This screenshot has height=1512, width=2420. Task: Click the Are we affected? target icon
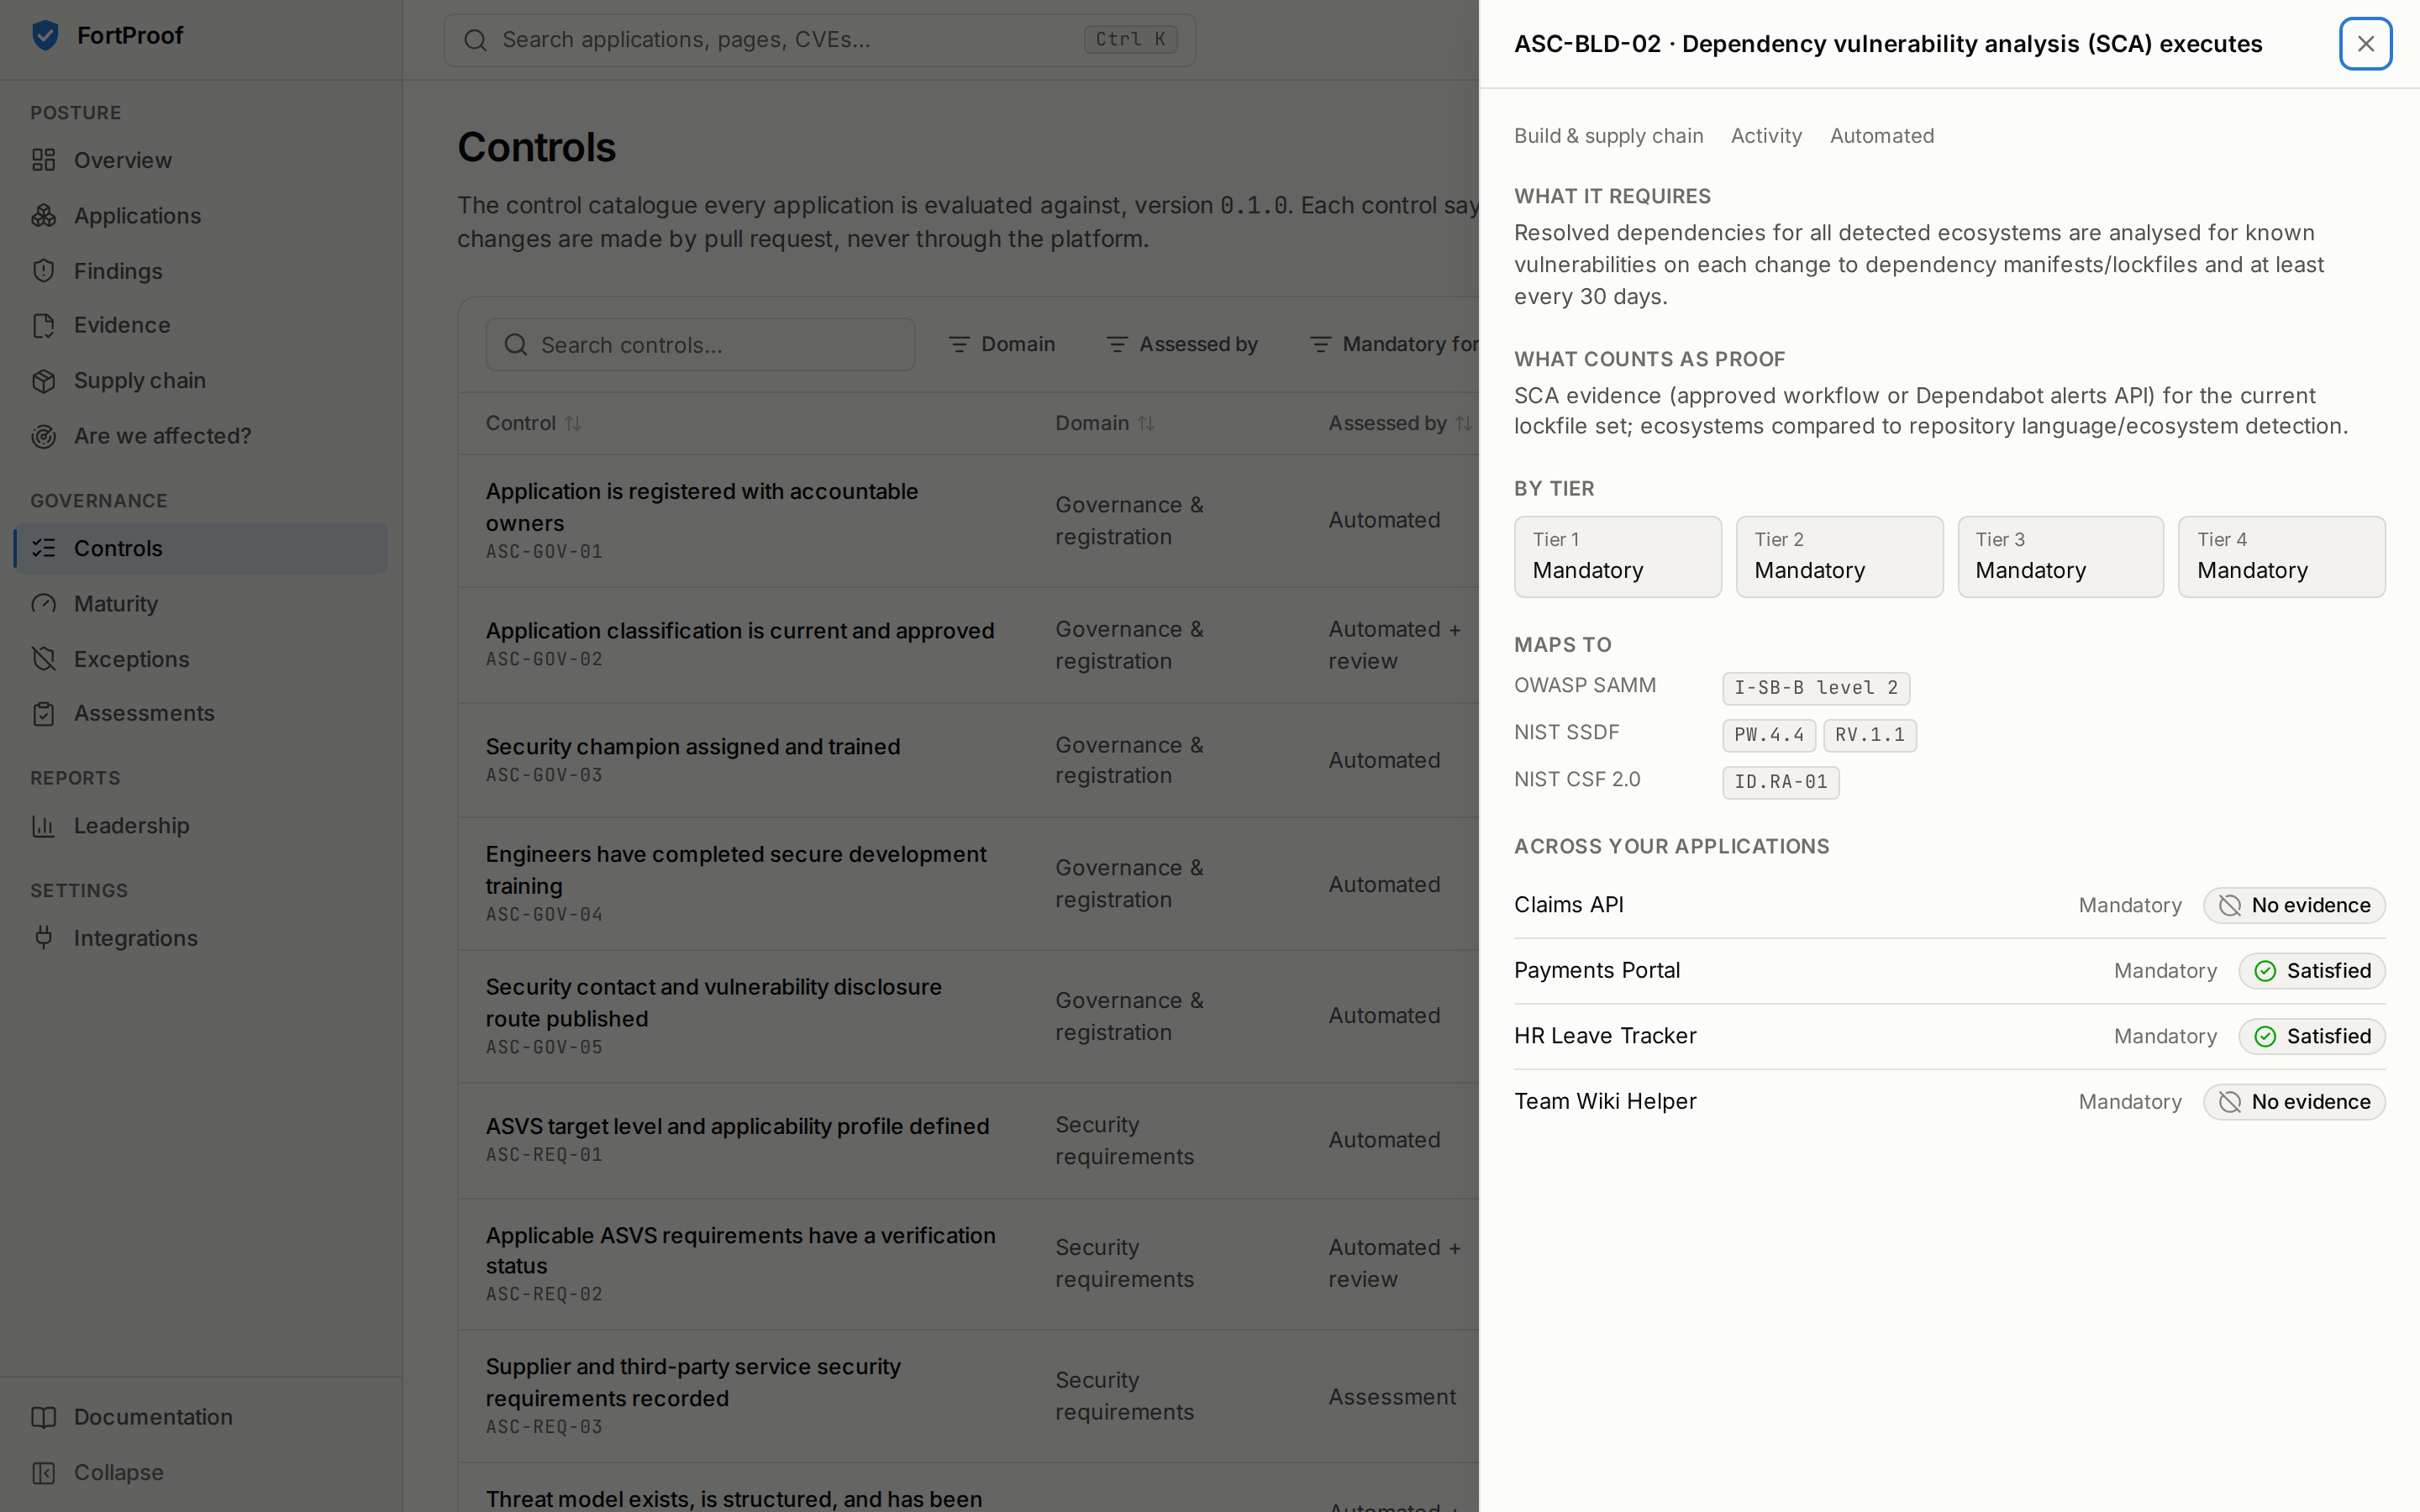pos(43,436)
